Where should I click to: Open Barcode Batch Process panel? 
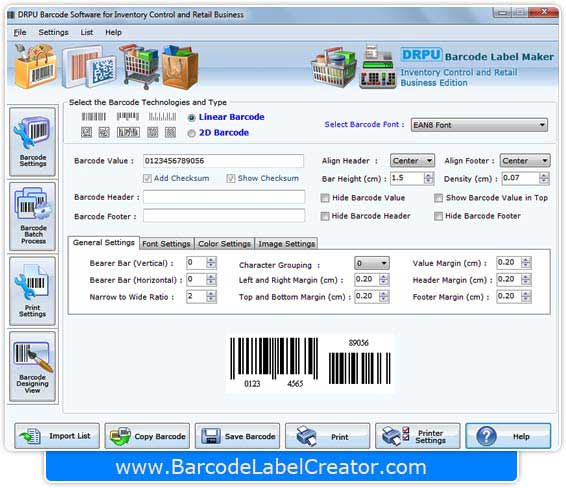click(x=32, y=216)
